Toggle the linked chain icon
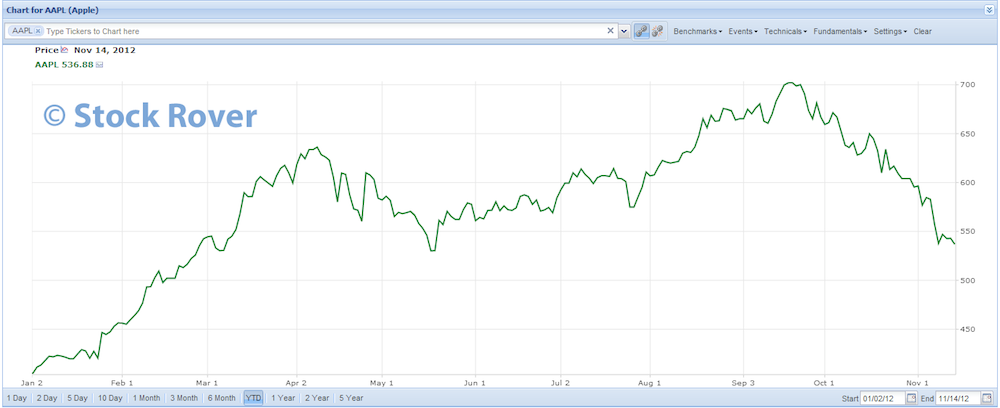Screen dimensions: 1000x408 pos(642,31)
